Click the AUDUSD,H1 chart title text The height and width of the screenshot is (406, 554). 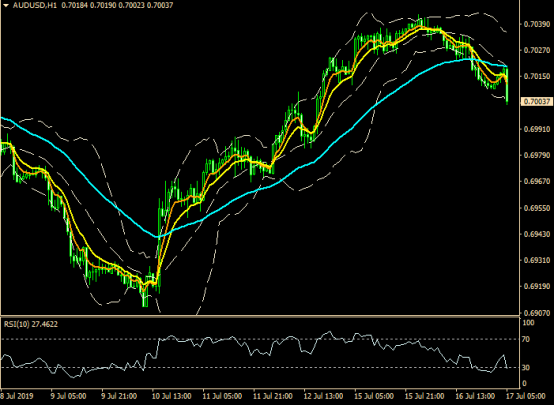point(35,5)
